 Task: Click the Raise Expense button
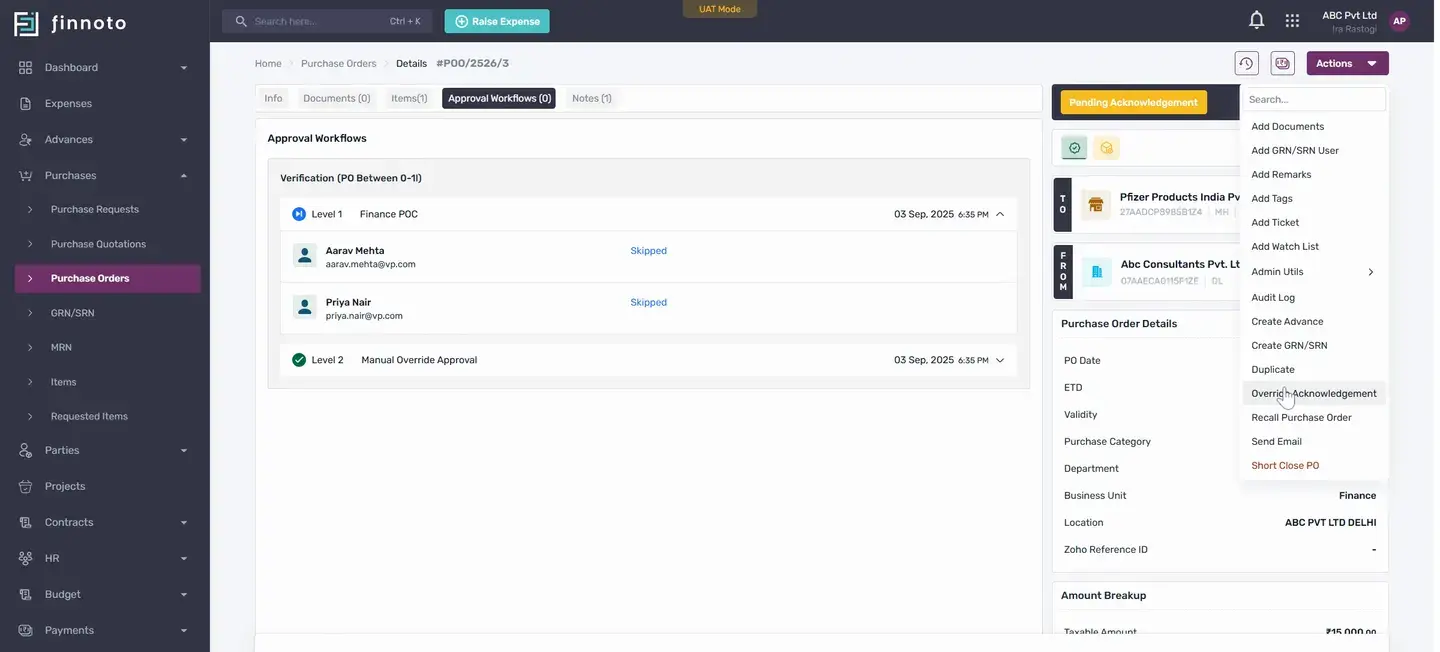tap(497, 21)
